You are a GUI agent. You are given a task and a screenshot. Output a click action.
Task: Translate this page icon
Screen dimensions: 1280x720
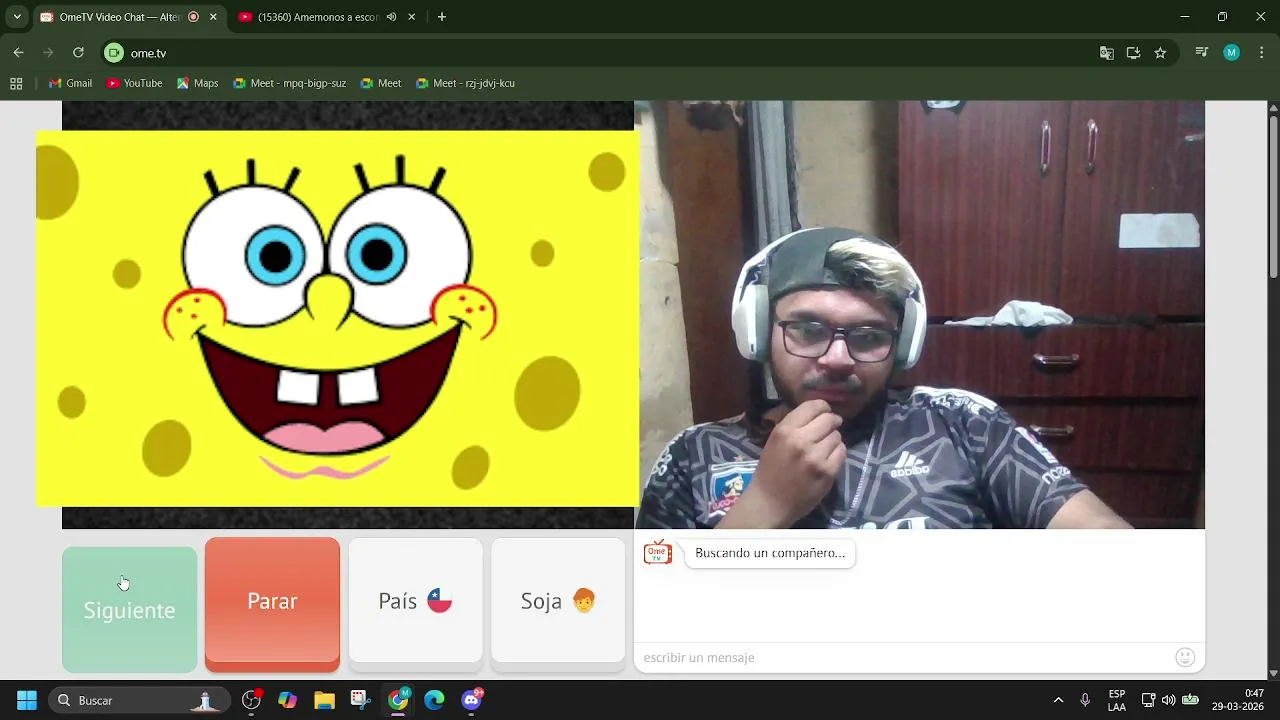[x=1106, y=53]
